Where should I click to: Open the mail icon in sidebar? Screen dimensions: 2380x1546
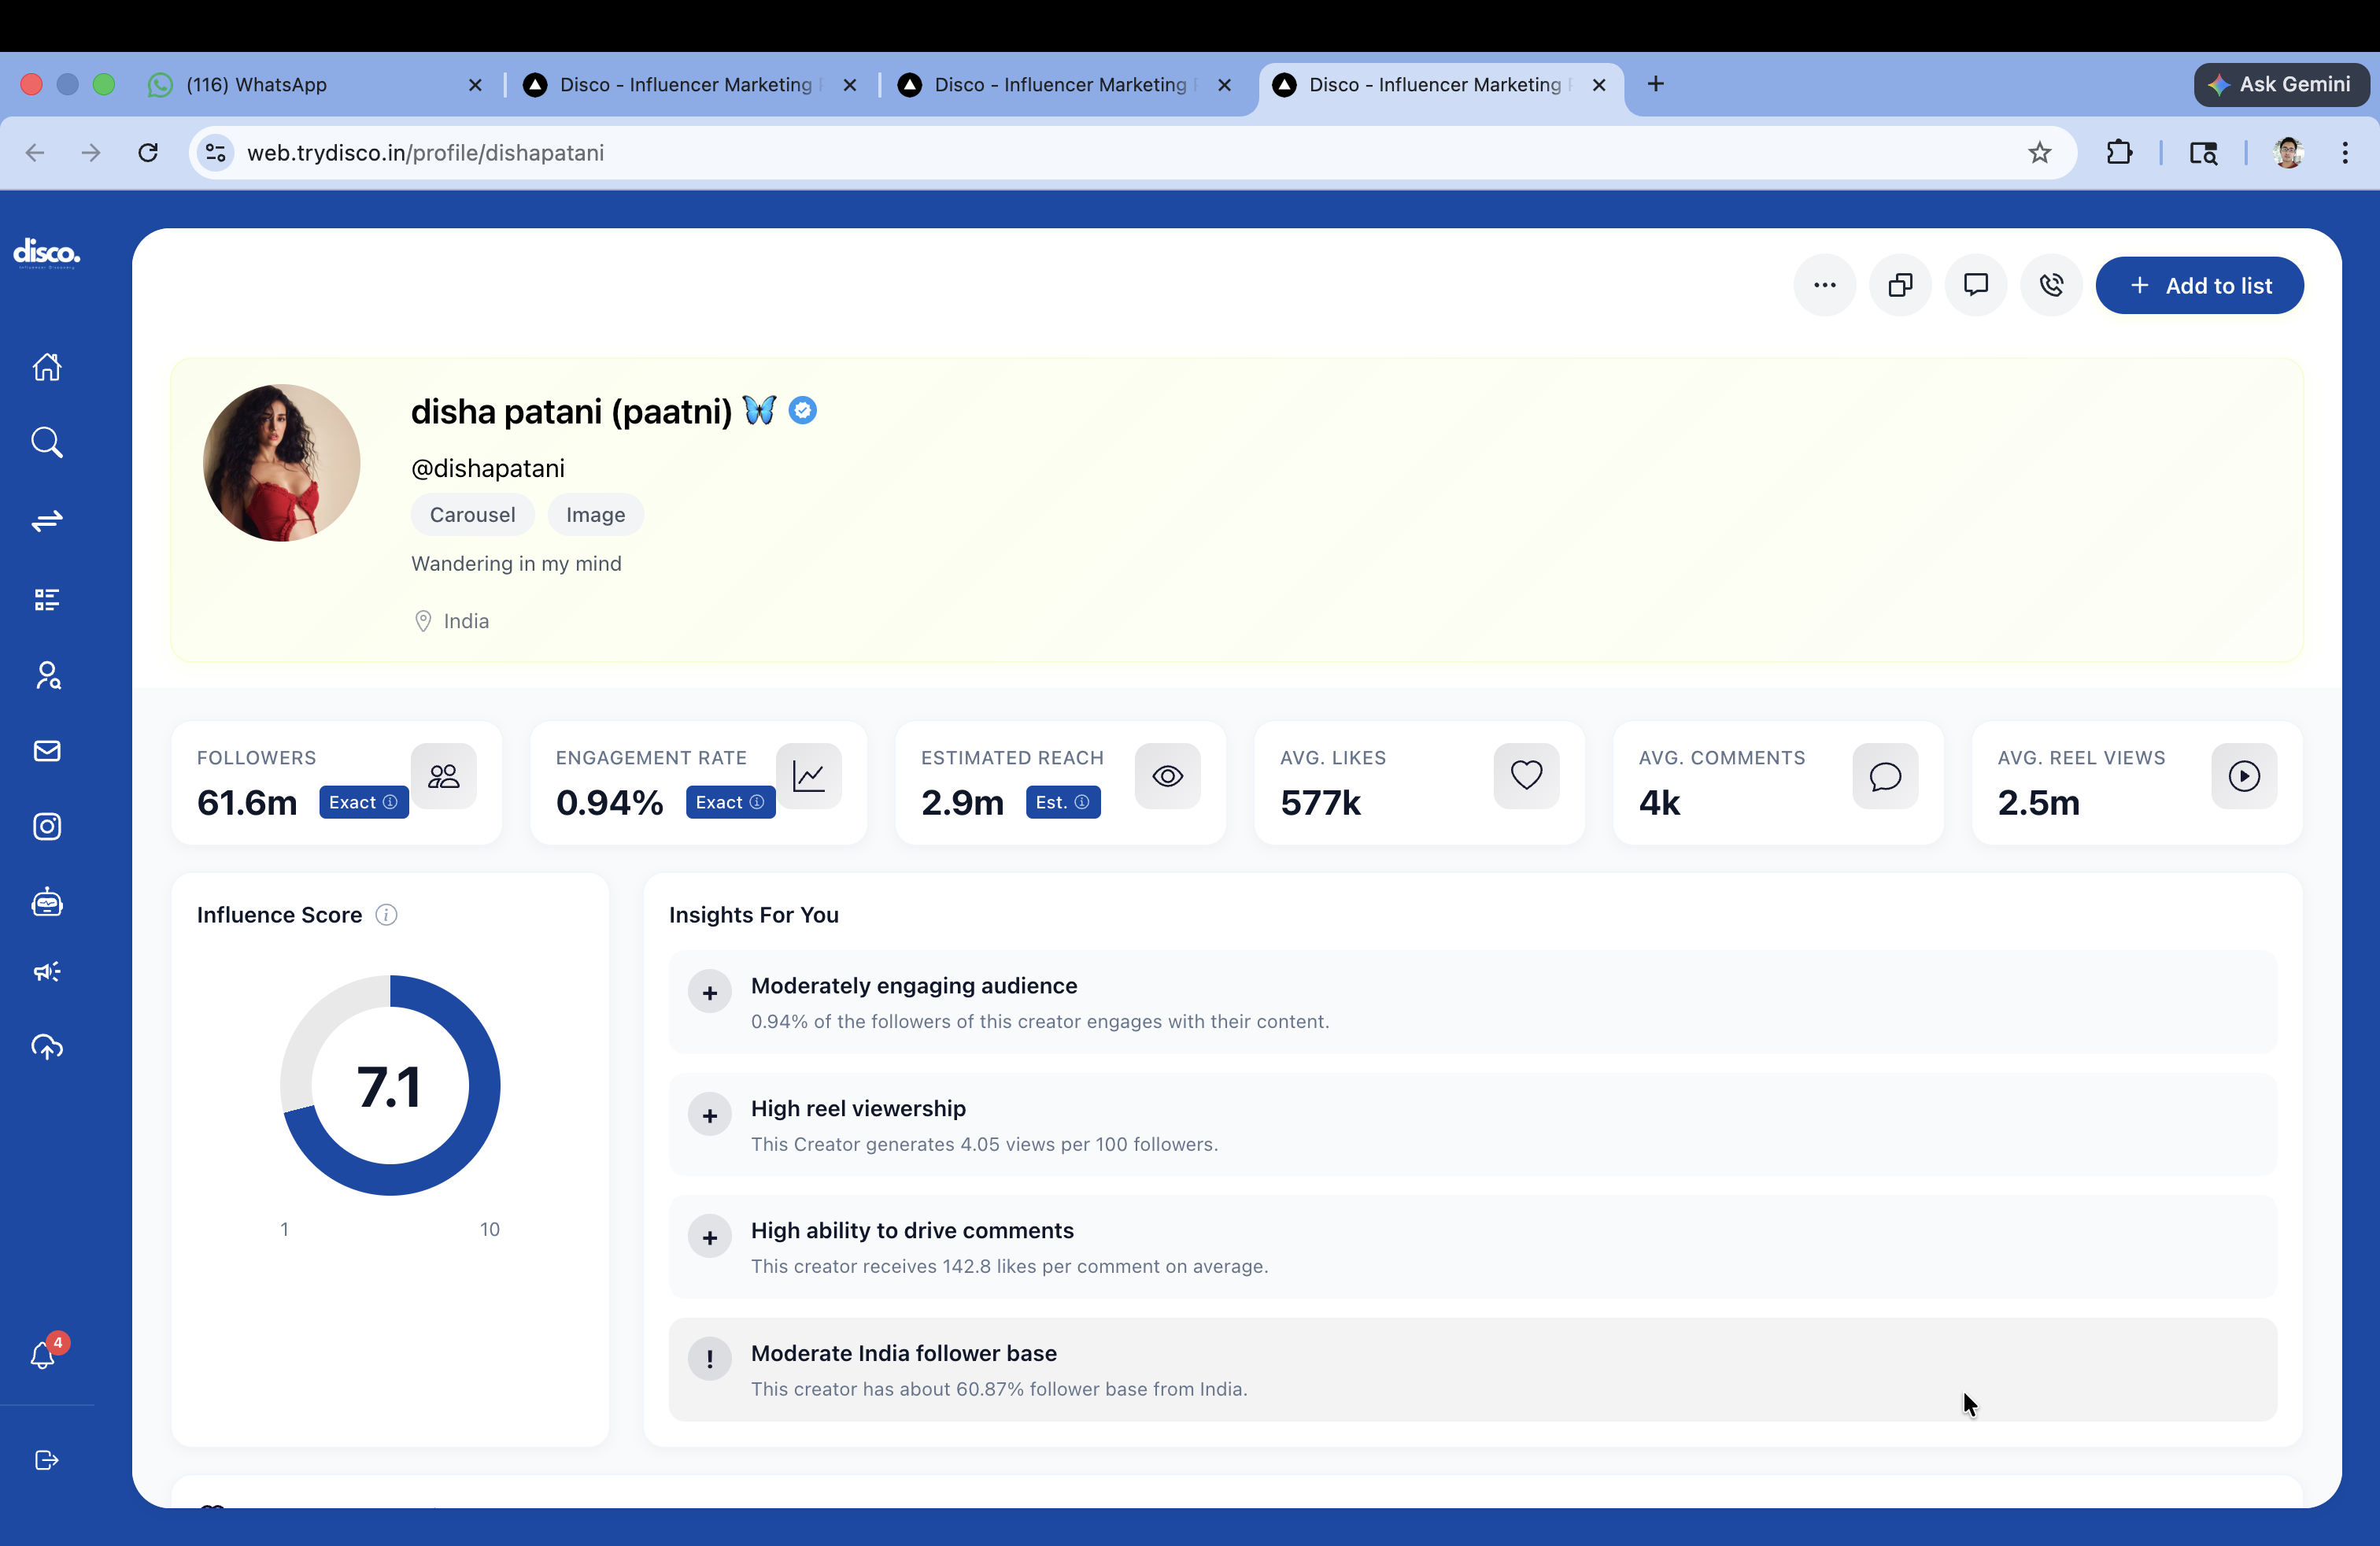pos(47,751)
